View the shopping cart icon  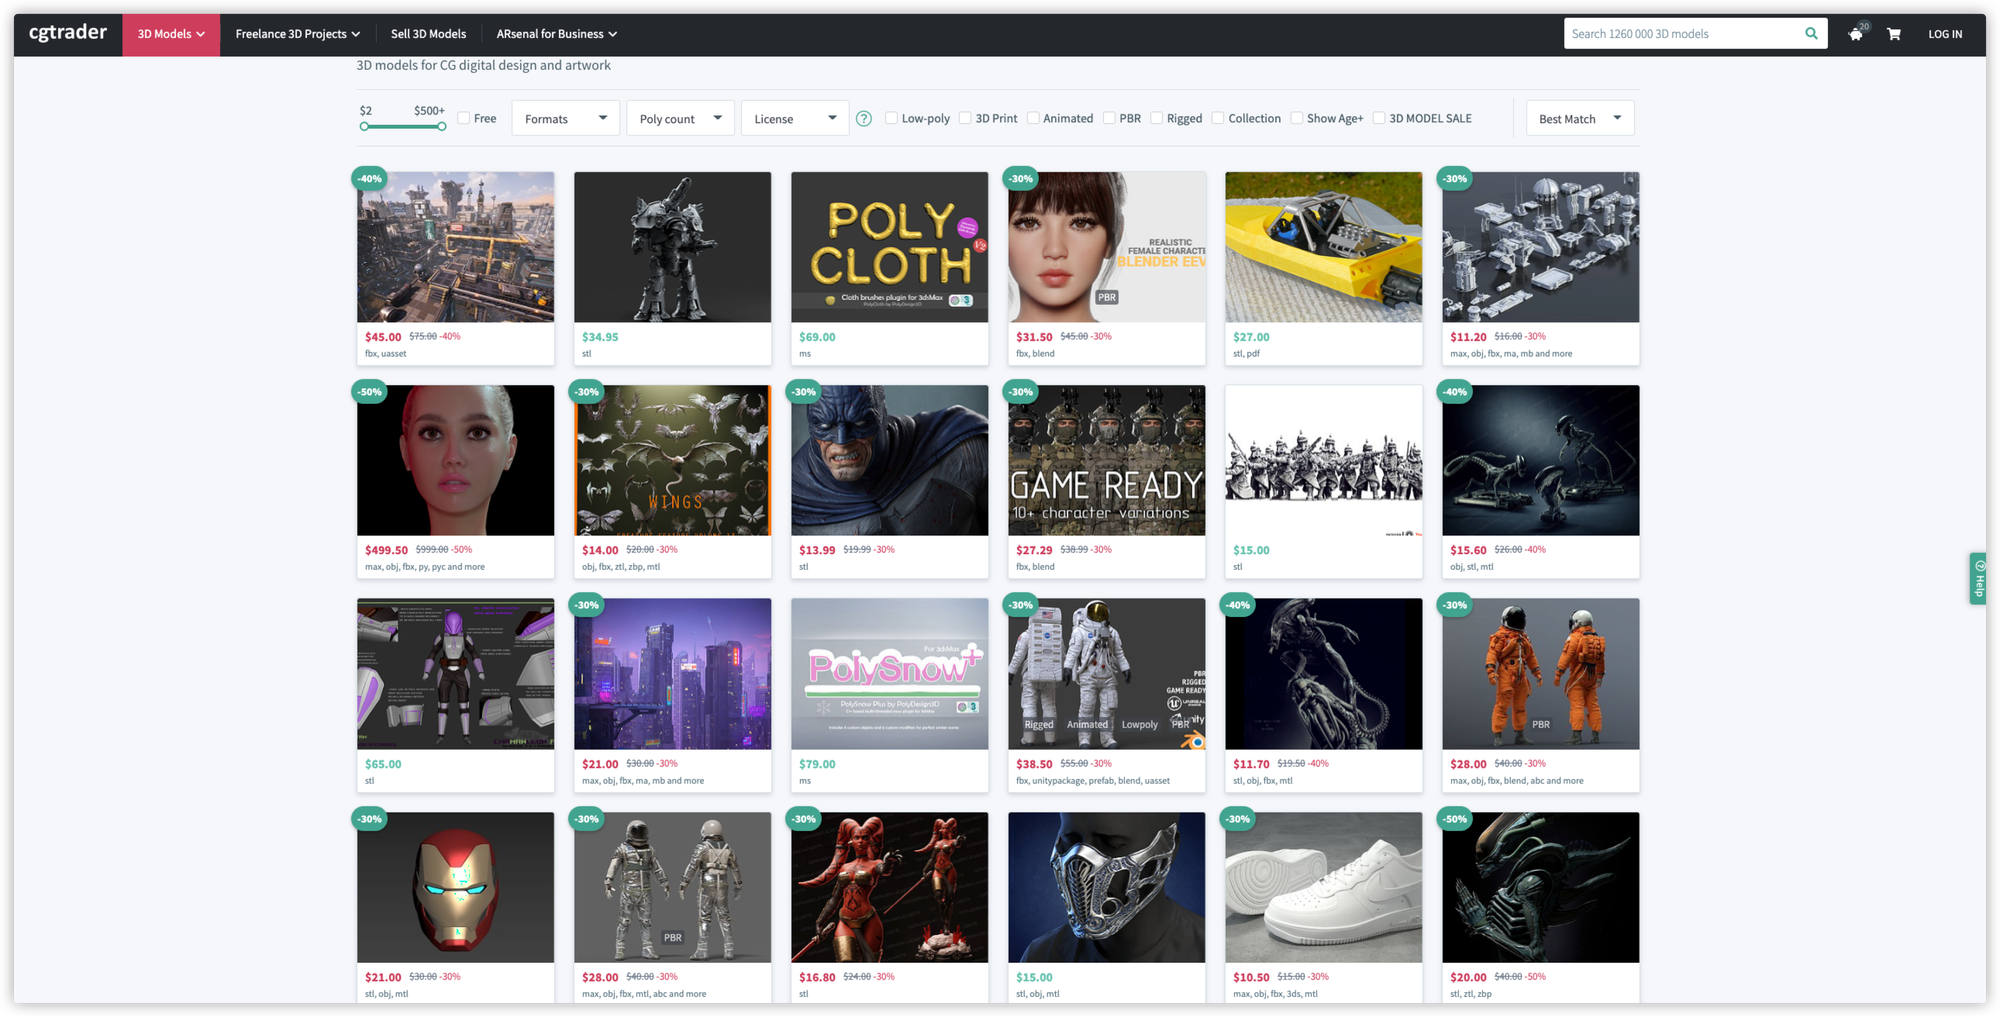coord(1893,33)
